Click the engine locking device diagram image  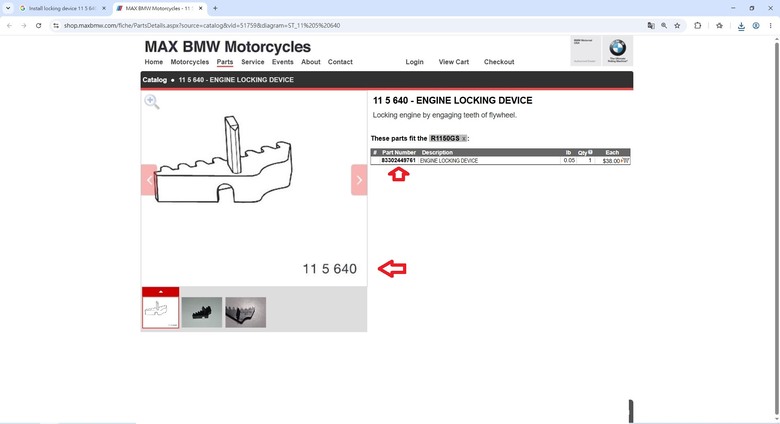223,159
